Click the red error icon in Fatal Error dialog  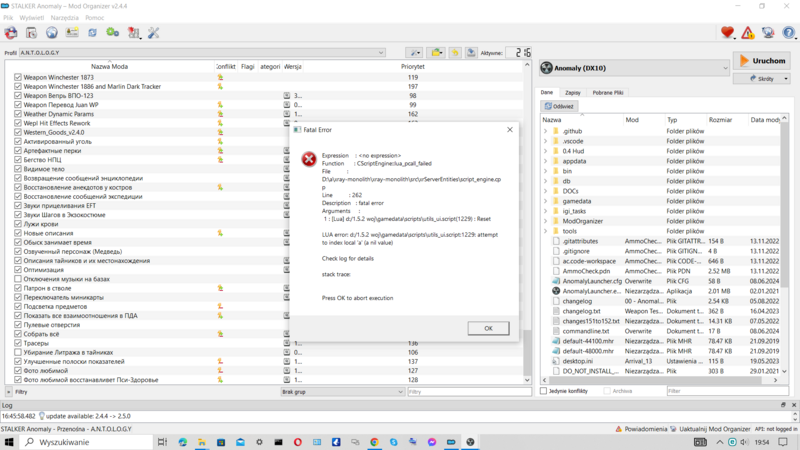(x=309, y=160)
